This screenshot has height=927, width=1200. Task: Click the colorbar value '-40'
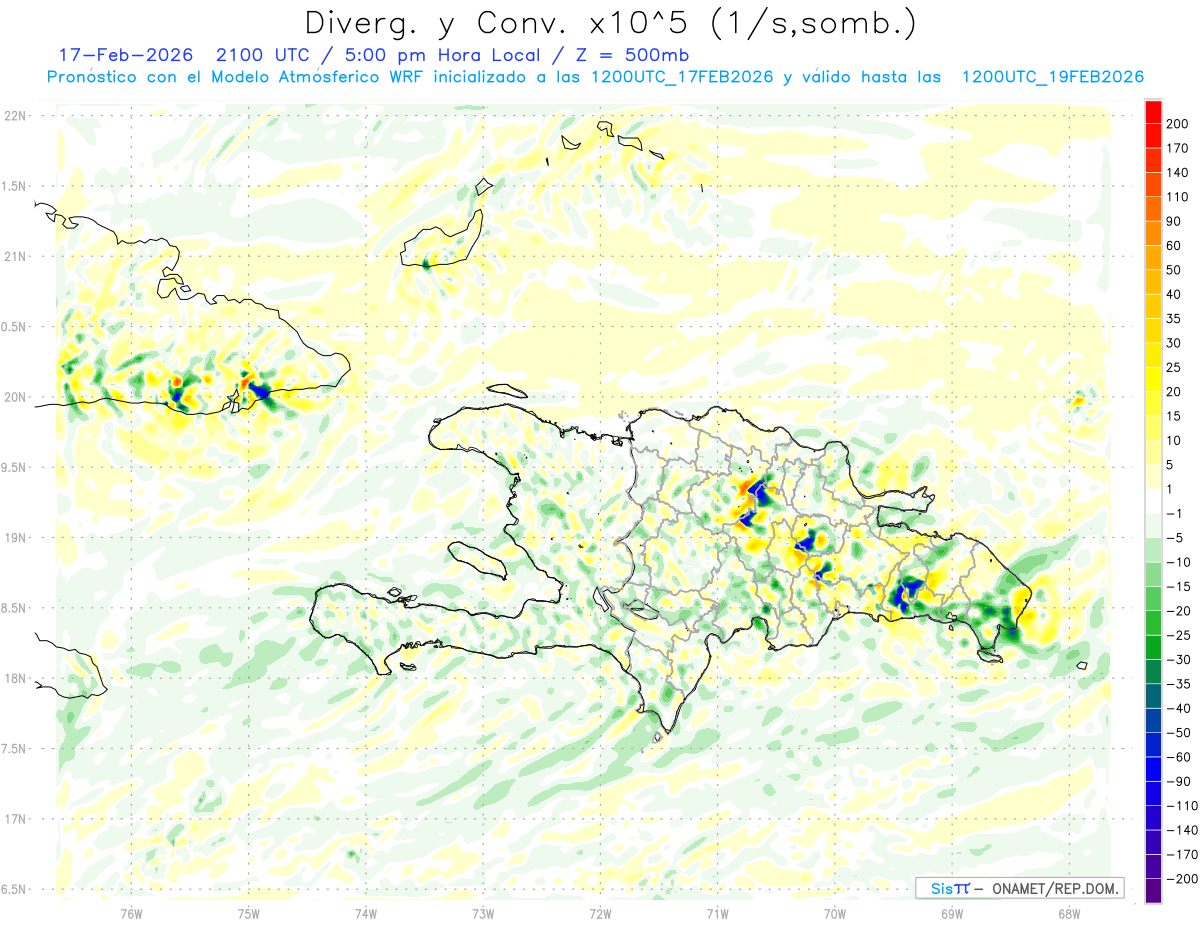coord(1180,708)
